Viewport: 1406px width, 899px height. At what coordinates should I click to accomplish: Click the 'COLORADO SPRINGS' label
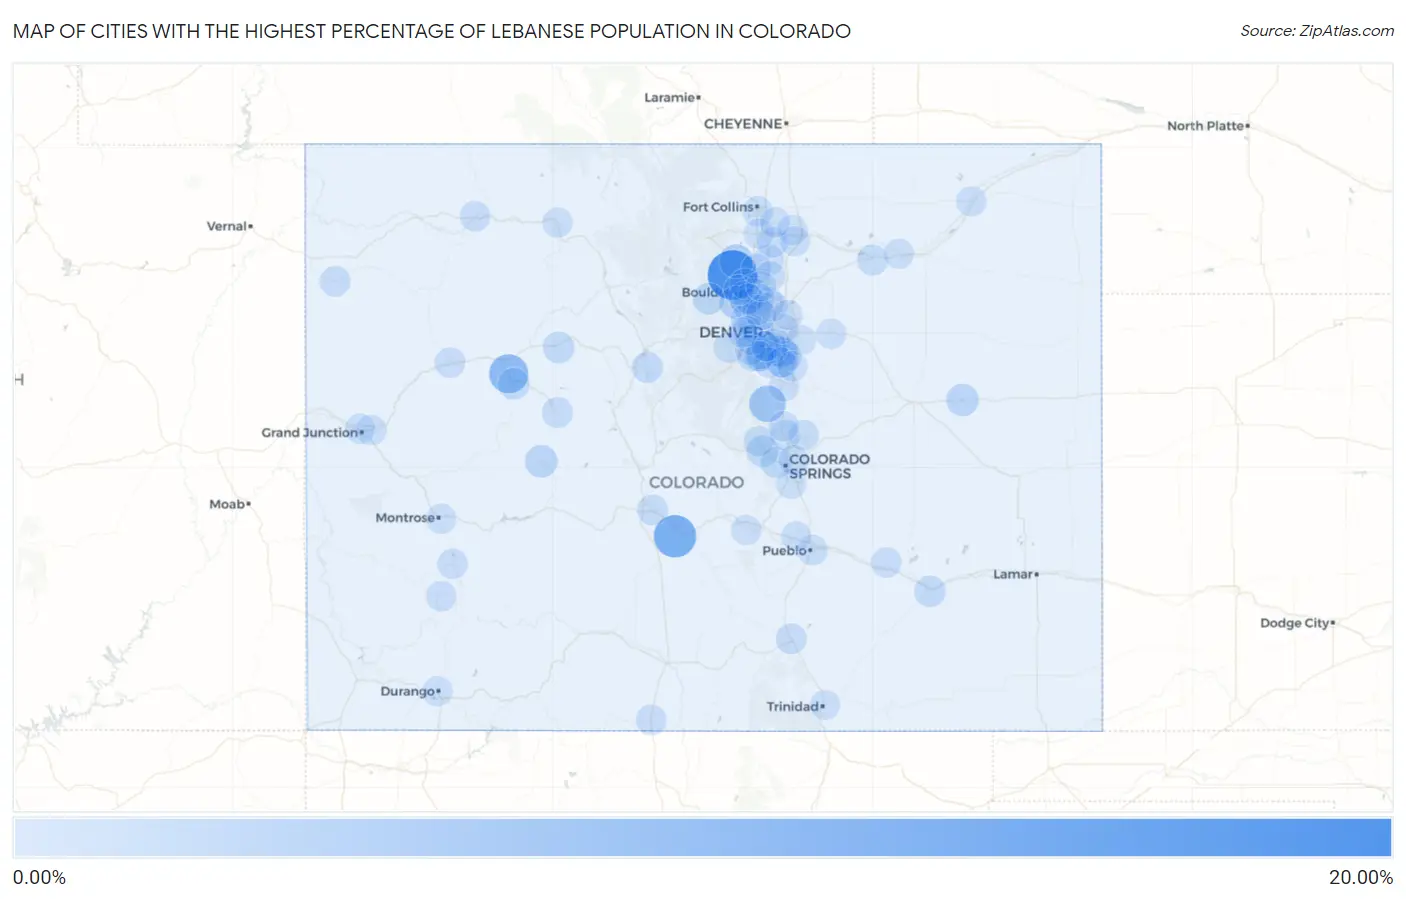(829, 466)
